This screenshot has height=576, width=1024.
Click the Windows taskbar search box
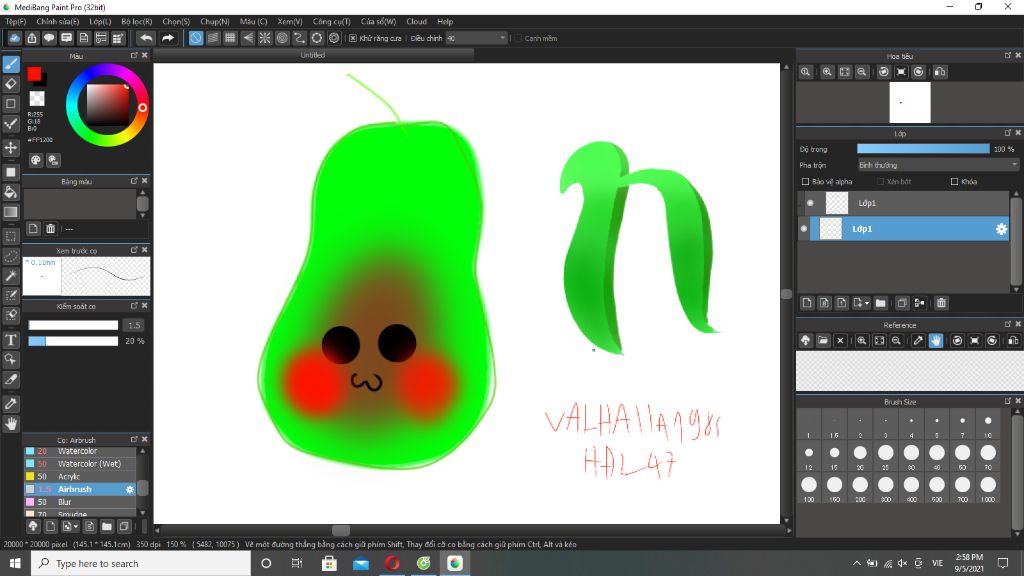tap(140, 563)
